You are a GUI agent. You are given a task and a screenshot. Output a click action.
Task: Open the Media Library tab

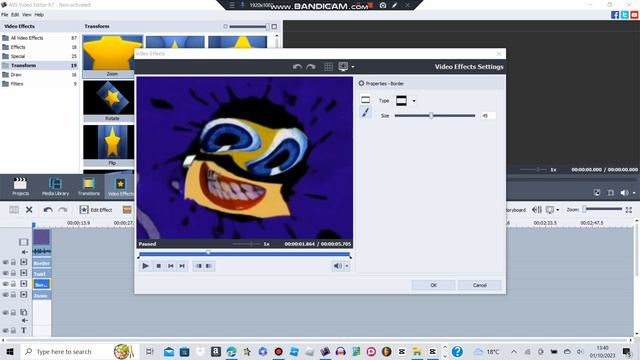(55, 187)
